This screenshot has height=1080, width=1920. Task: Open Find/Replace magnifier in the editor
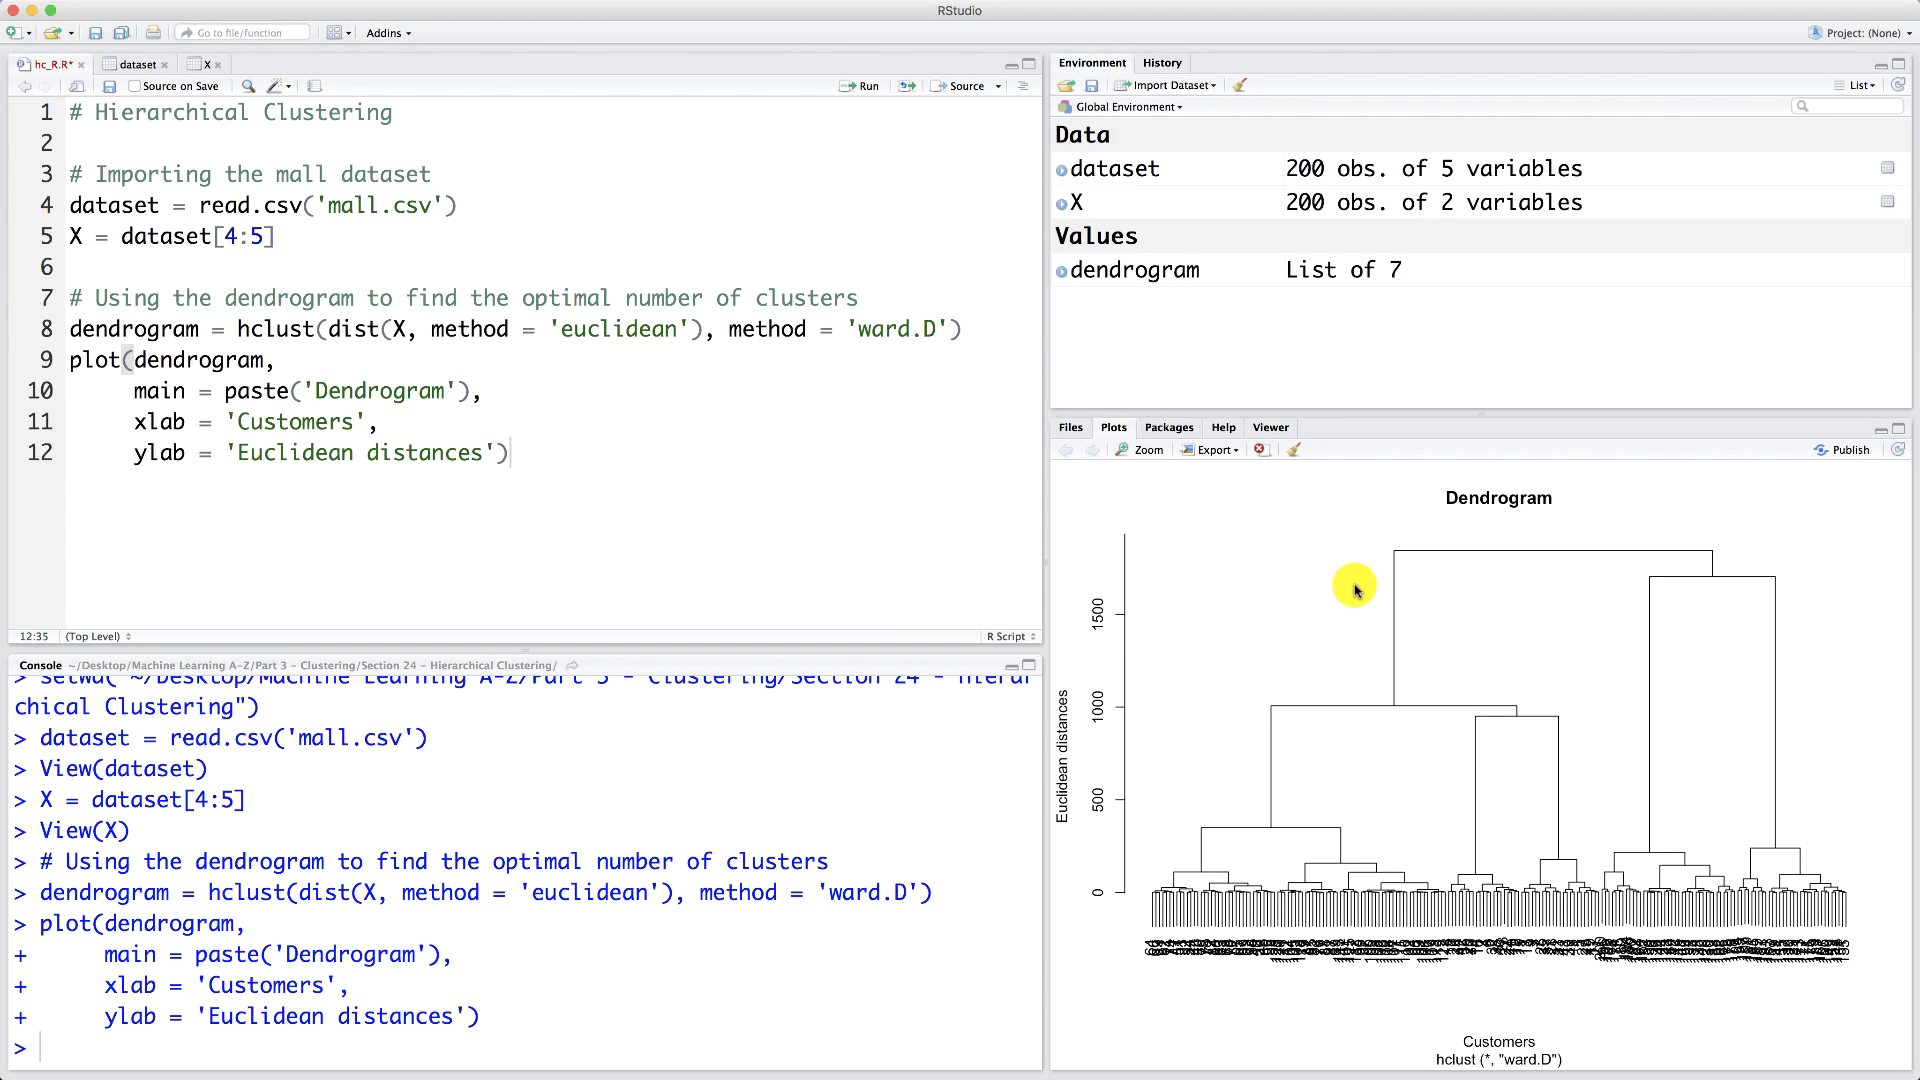click(248, 86)
